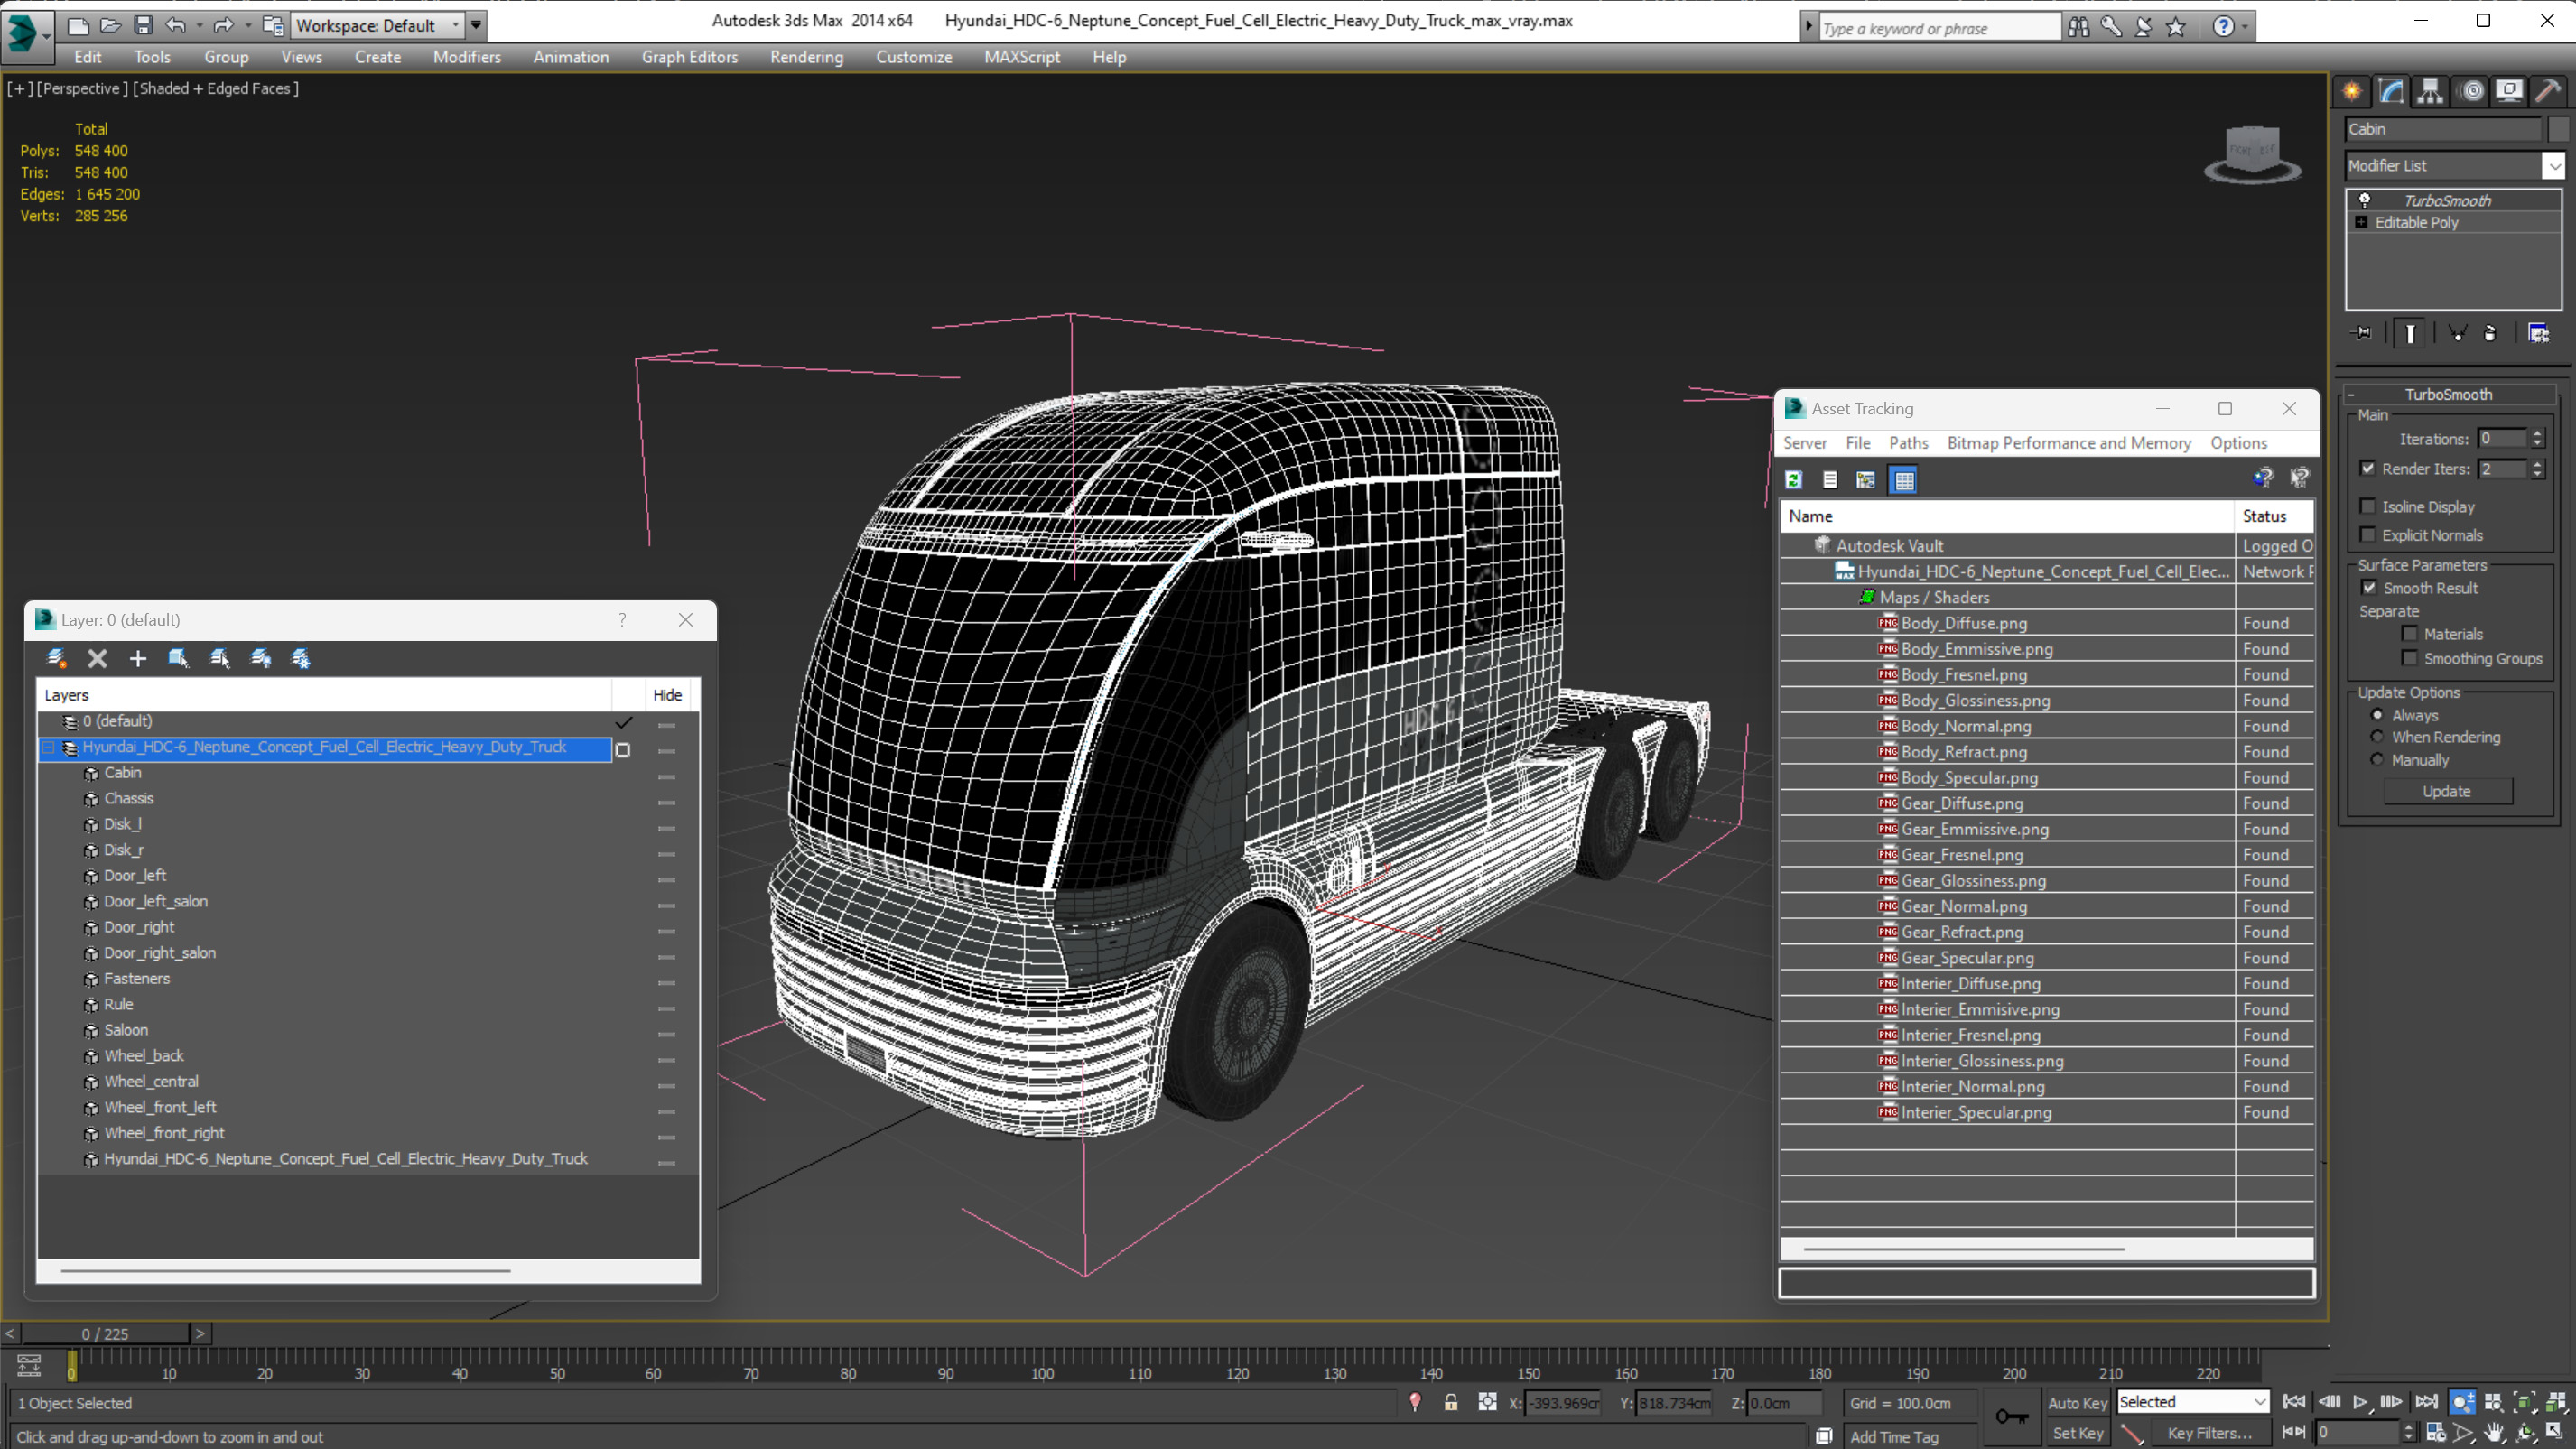Click Go to Start playback icon
2576x1449 pixels.
(x=2295, y=1403)
